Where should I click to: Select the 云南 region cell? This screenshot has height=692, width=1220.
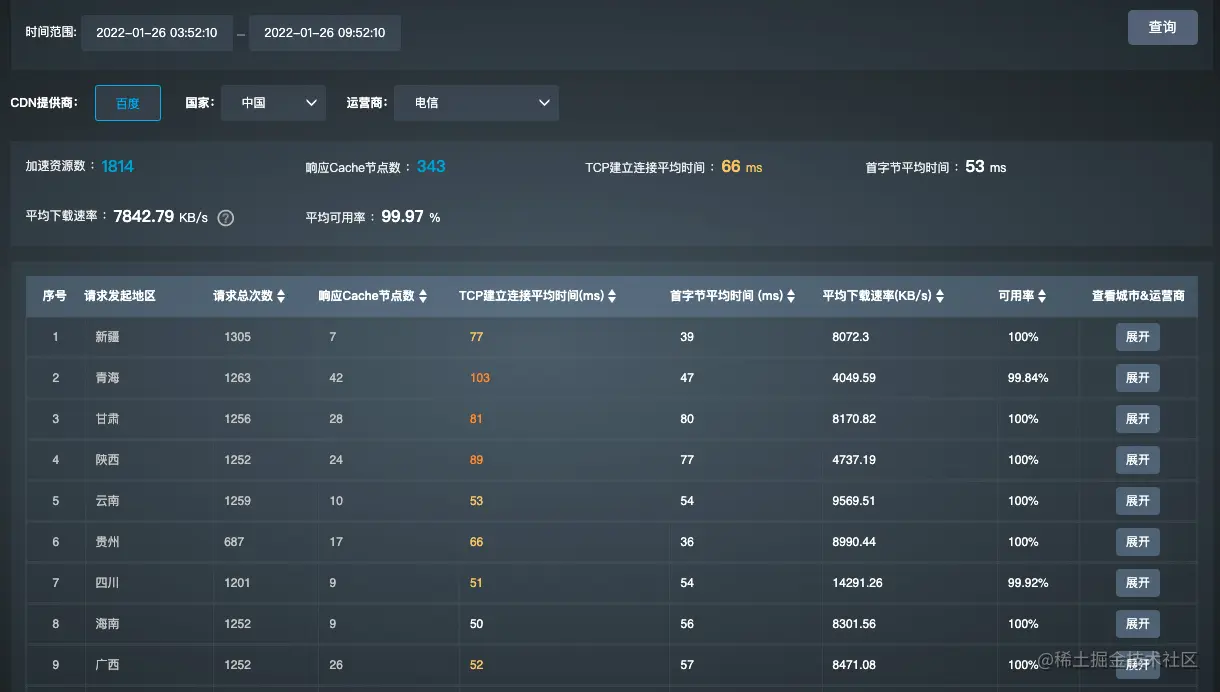107,501
